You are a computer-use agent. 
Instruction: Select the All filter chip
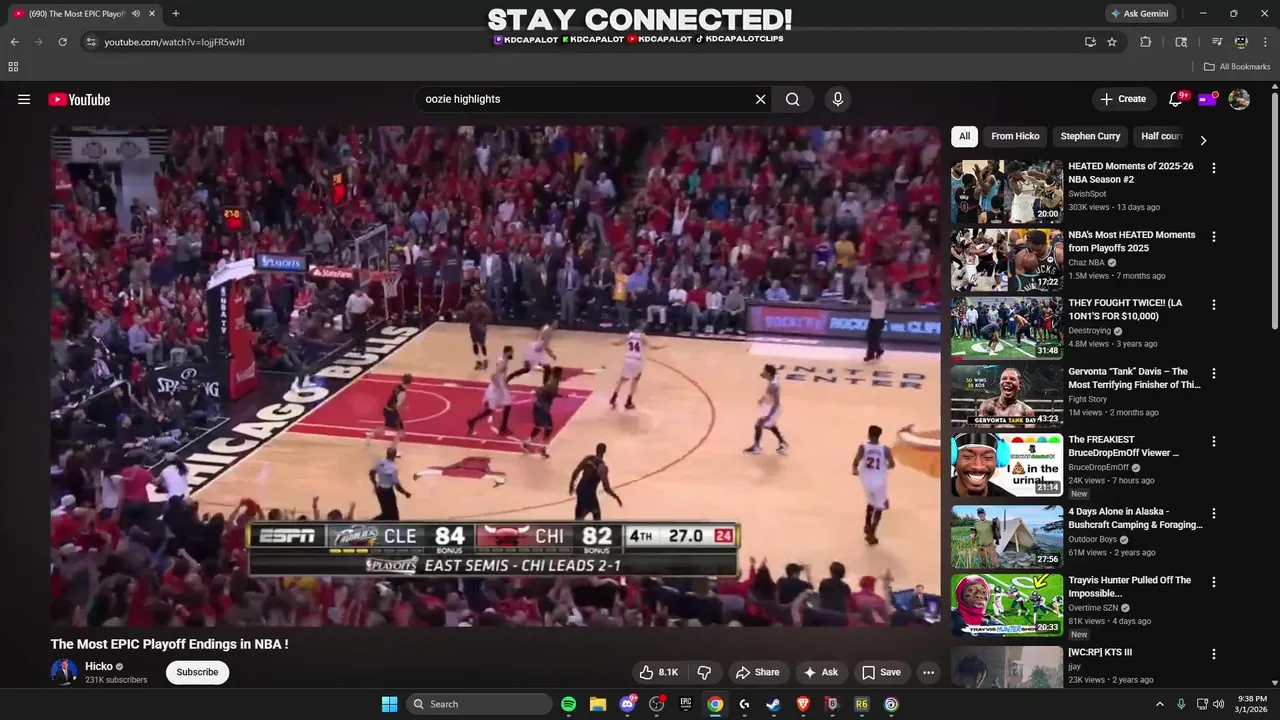point(964,136)
